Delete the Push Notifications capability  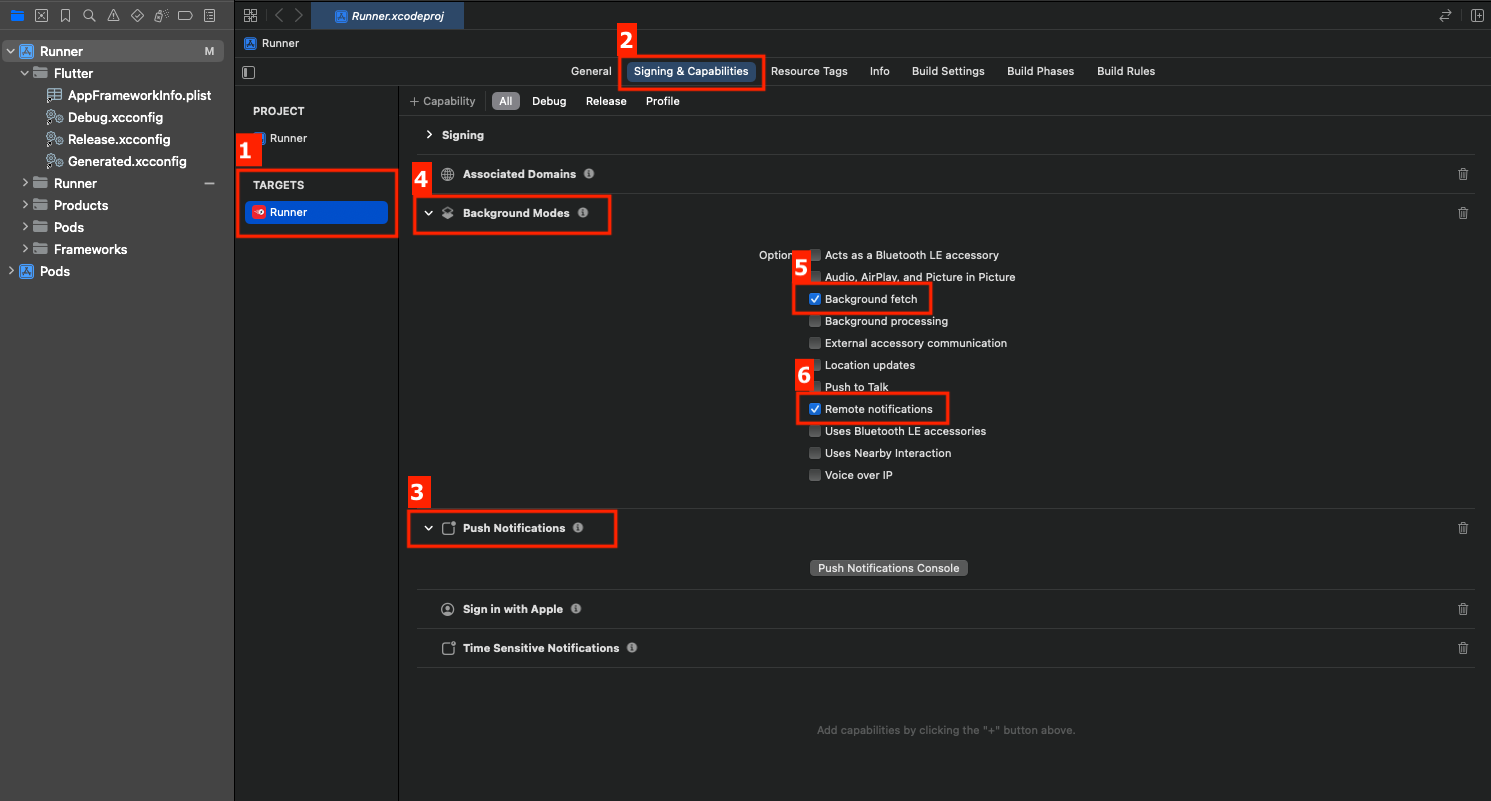point(1463,528)
